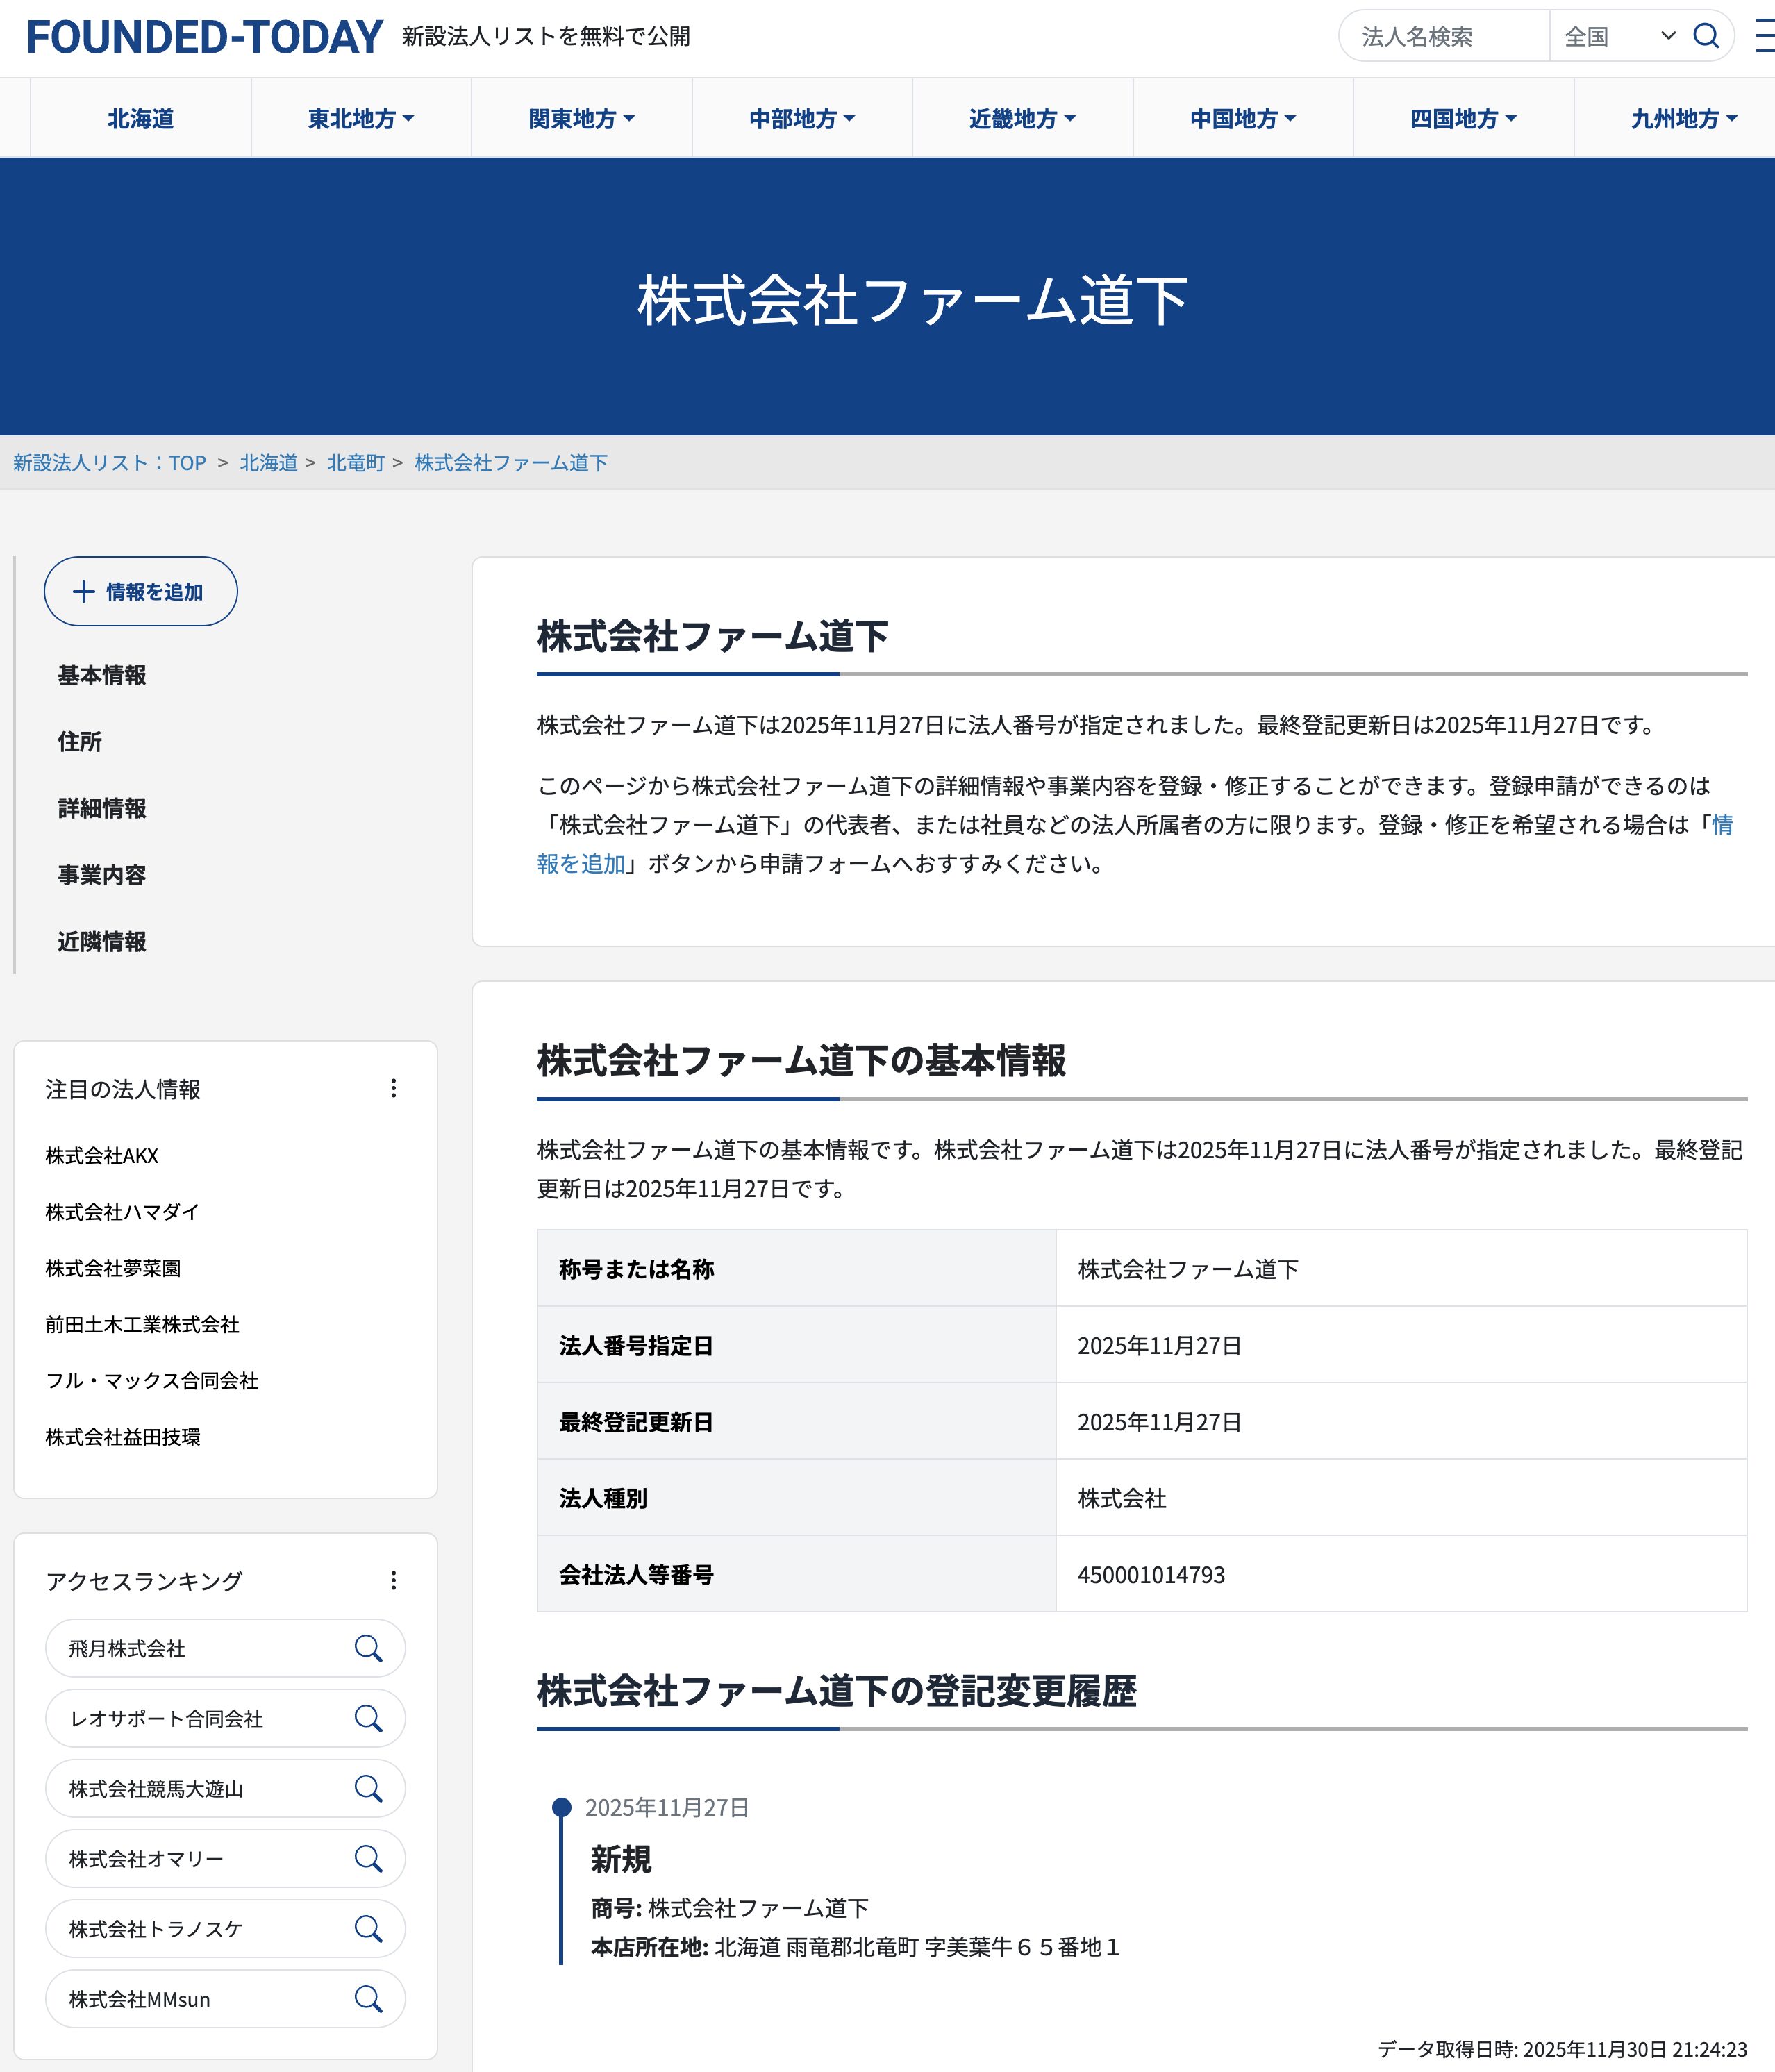Open the 北竜町 breadcrumb link
The image size is (1775, 2072).
coord(356,462)
